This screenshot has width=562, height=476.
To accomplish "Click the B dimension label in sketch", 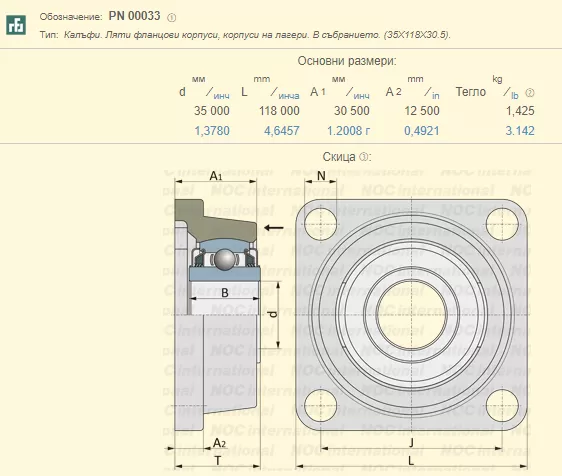I will [x=225, y=293].
